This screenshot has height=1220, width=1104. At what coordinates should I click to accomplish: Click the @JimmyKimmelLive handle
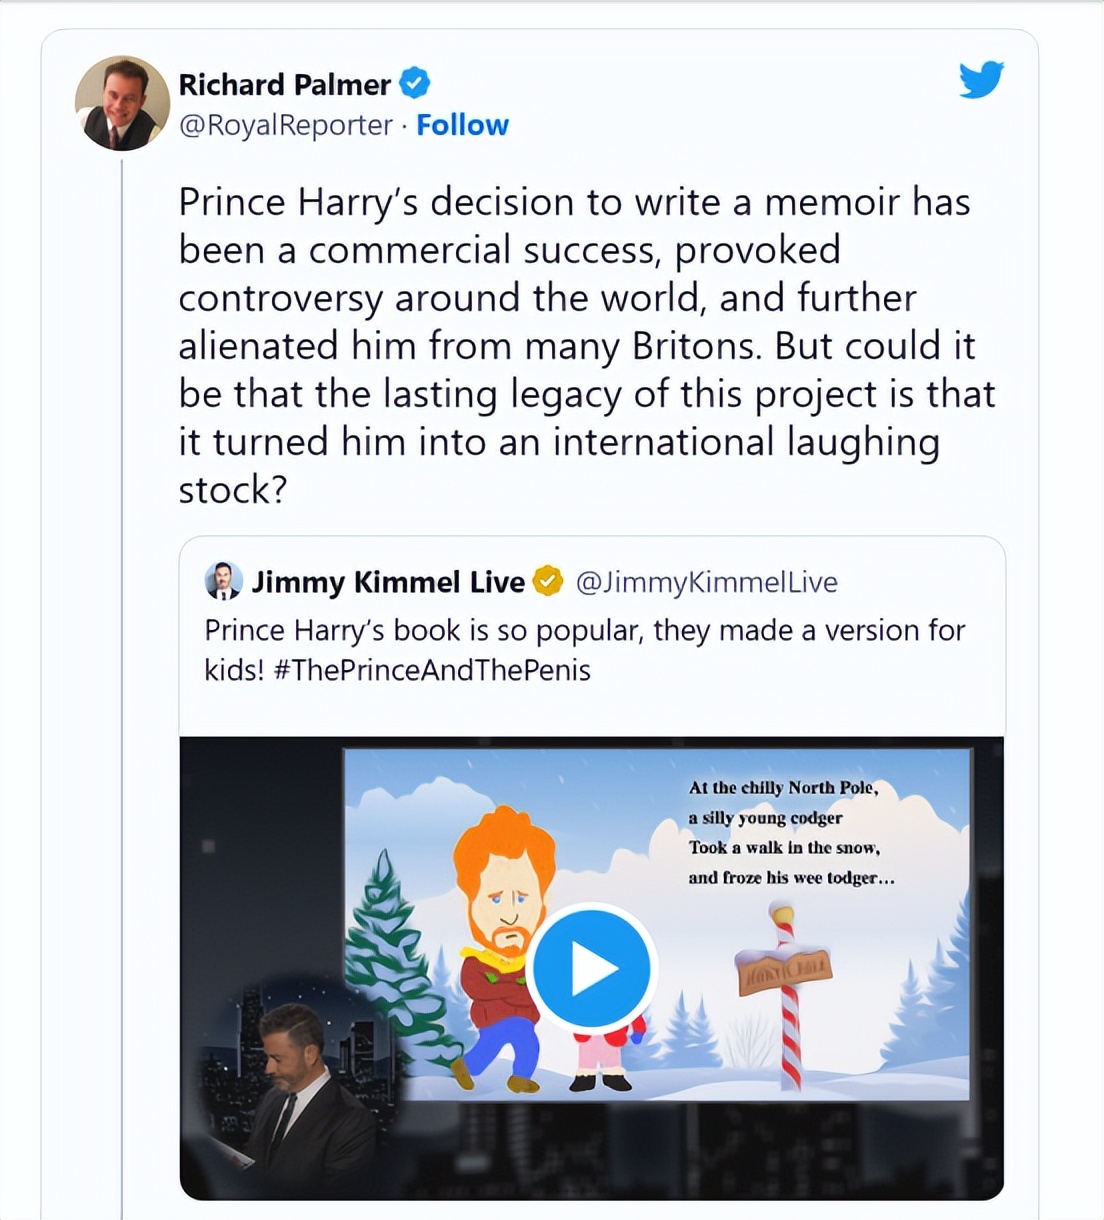click(706, 582)
